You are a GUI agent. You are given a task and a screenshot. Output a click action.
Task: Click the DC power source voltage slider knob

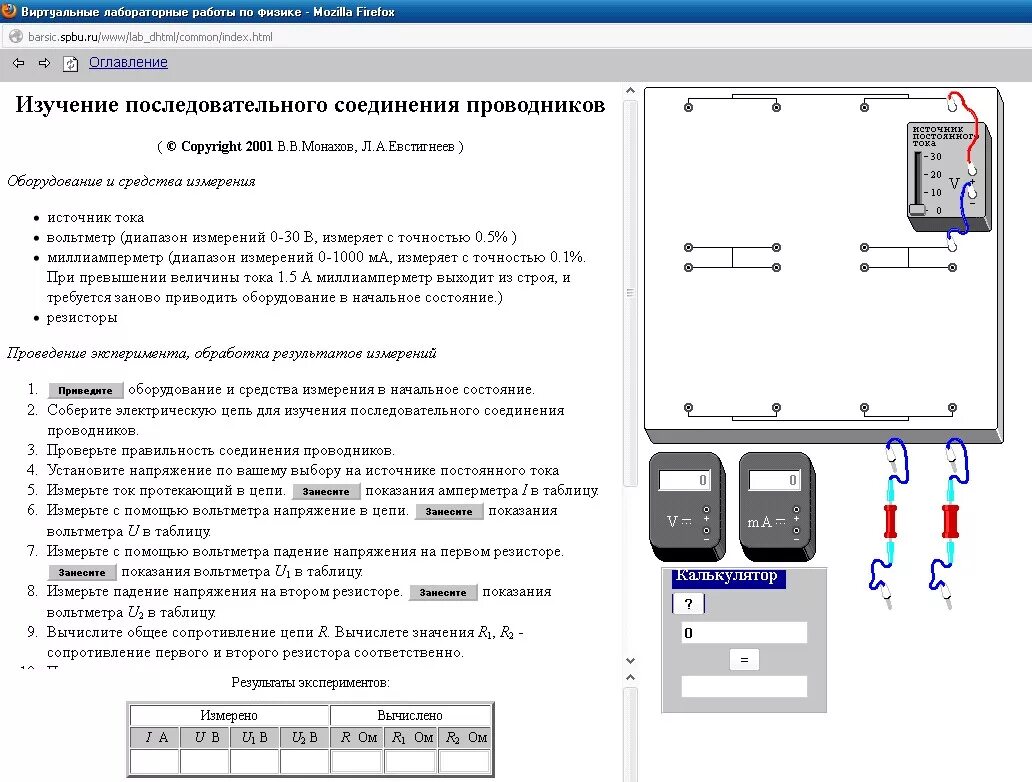[917, 209]
